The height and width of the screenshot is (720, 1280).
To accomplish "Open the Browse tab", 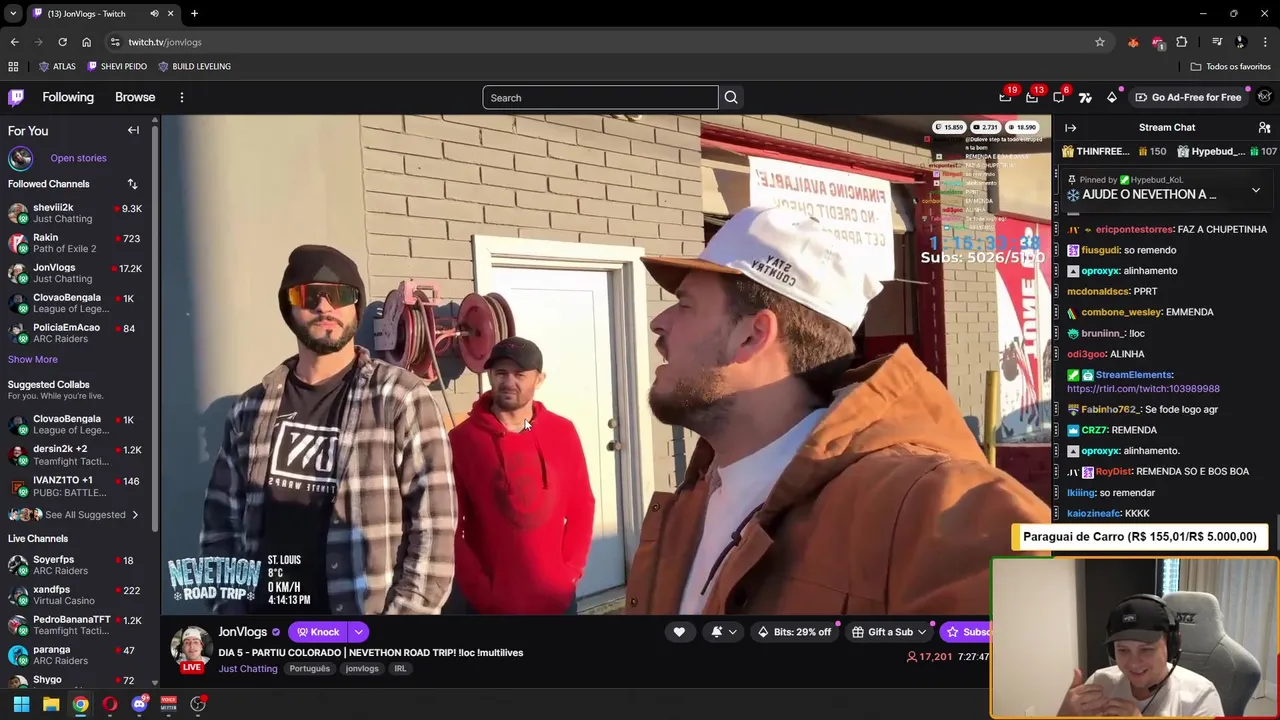I will tap(135, 97).
